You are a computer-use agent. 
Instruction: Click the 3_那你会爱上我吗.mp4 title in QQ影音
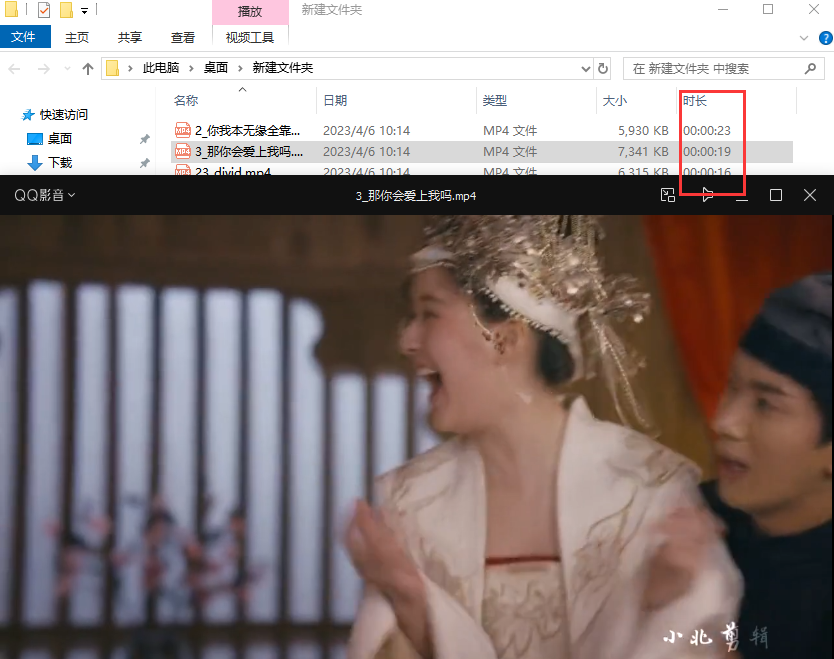point(416,196)
